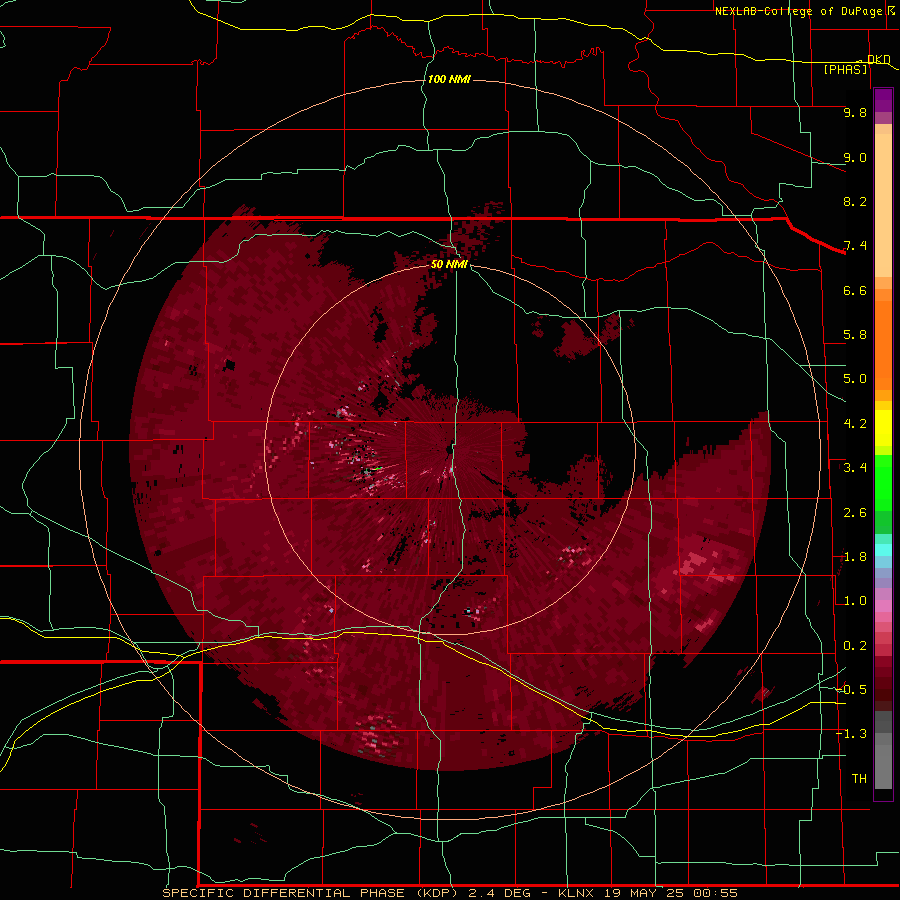Click the 1.0 value on the scale
900x900 pixels.
[855, 601]
